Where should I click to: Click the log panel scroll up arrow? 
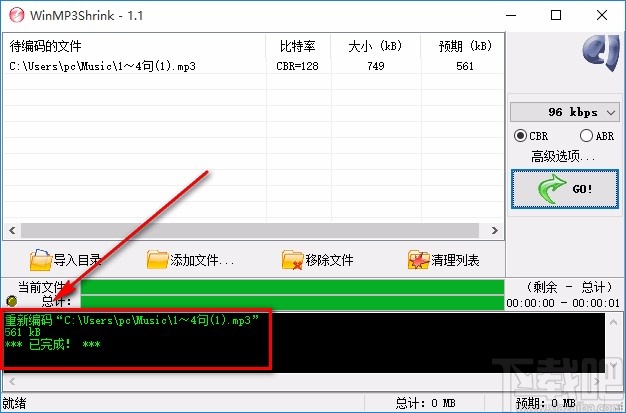point(614,322)
